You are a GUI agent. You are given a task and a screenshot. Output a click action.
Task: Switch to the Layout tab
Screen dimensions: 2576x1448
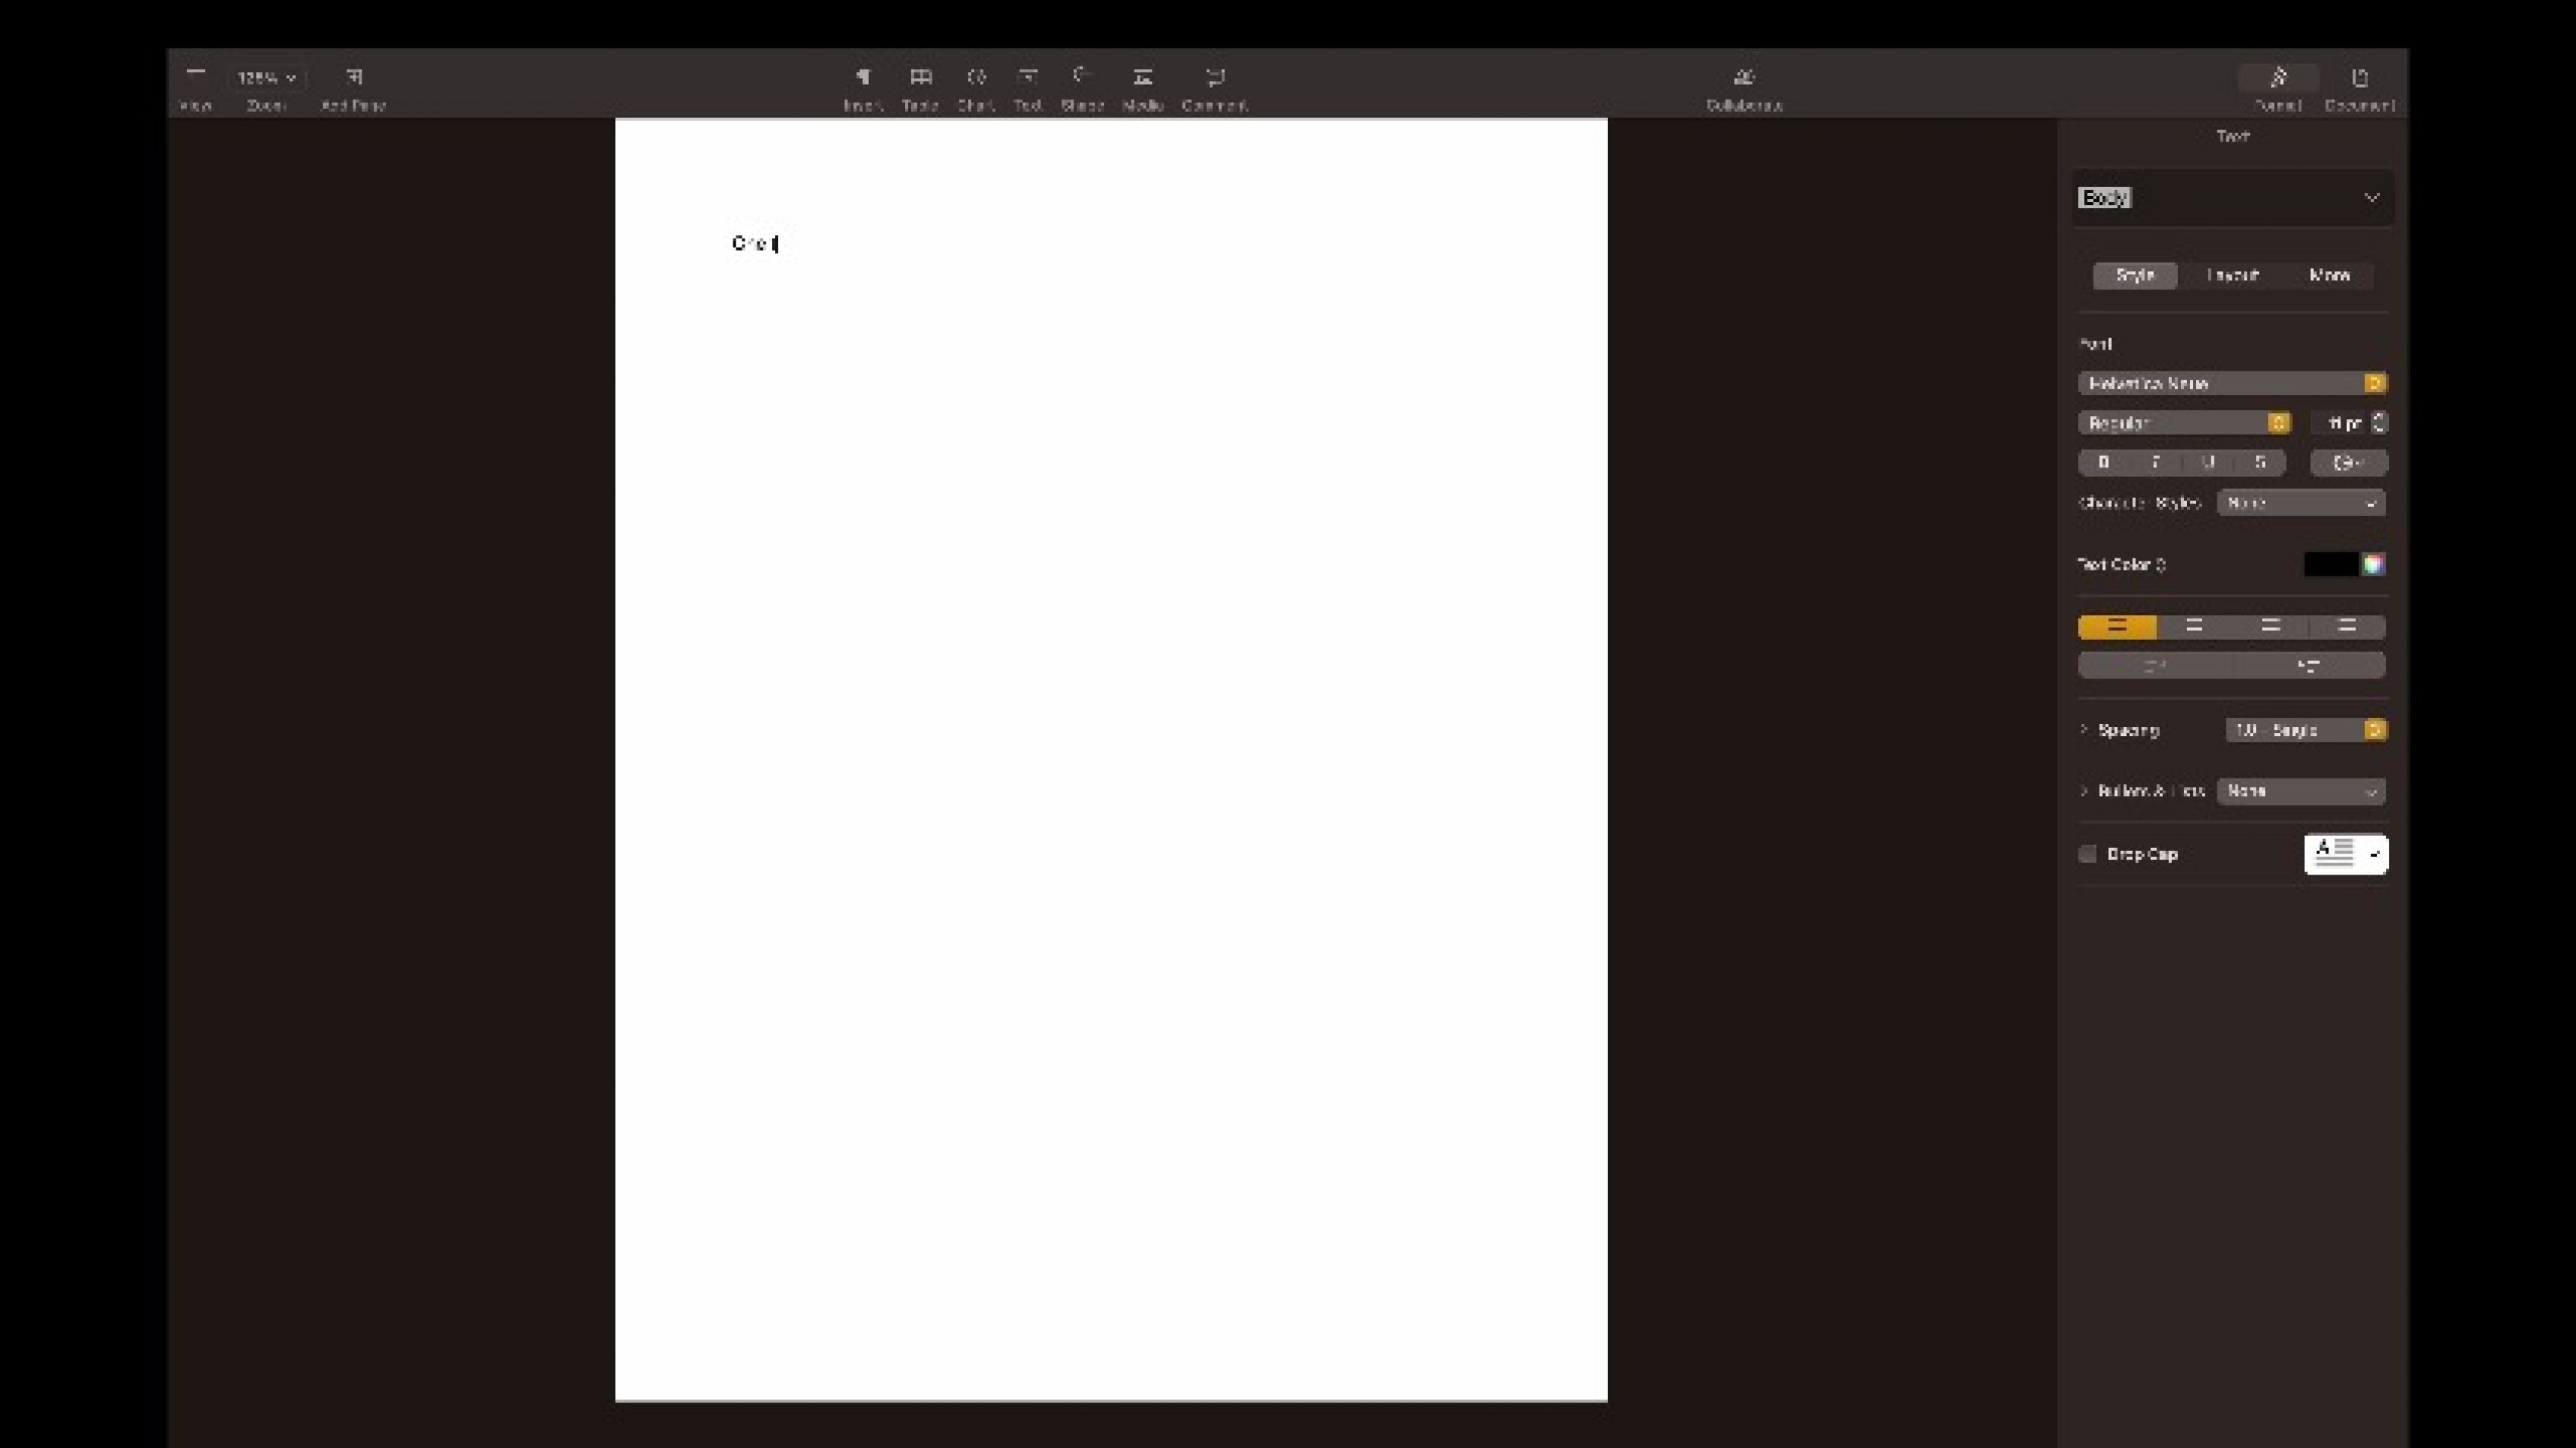pyautogui.click(x=2232, y=275)
